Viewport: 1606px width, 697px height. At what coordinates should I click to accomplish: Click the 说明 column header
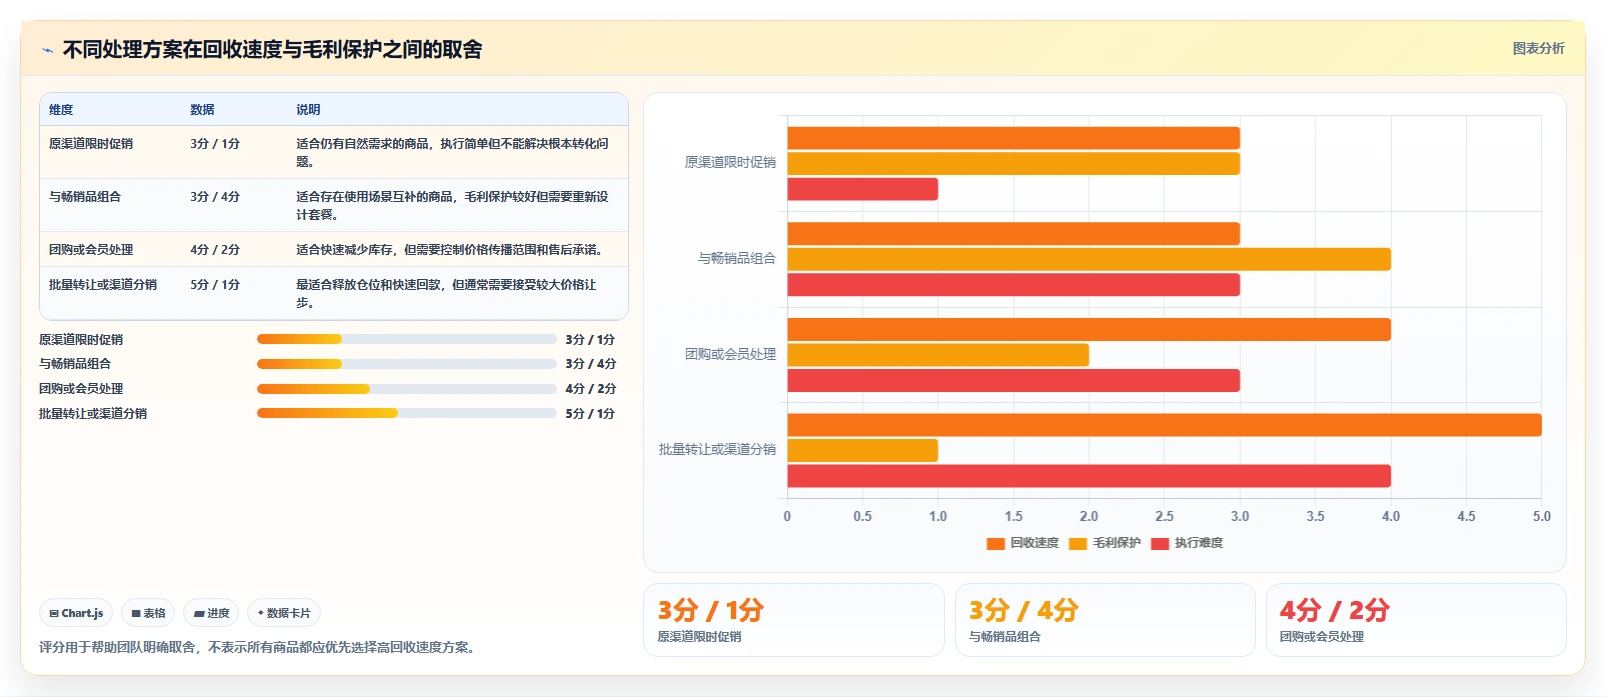[308, 110]
